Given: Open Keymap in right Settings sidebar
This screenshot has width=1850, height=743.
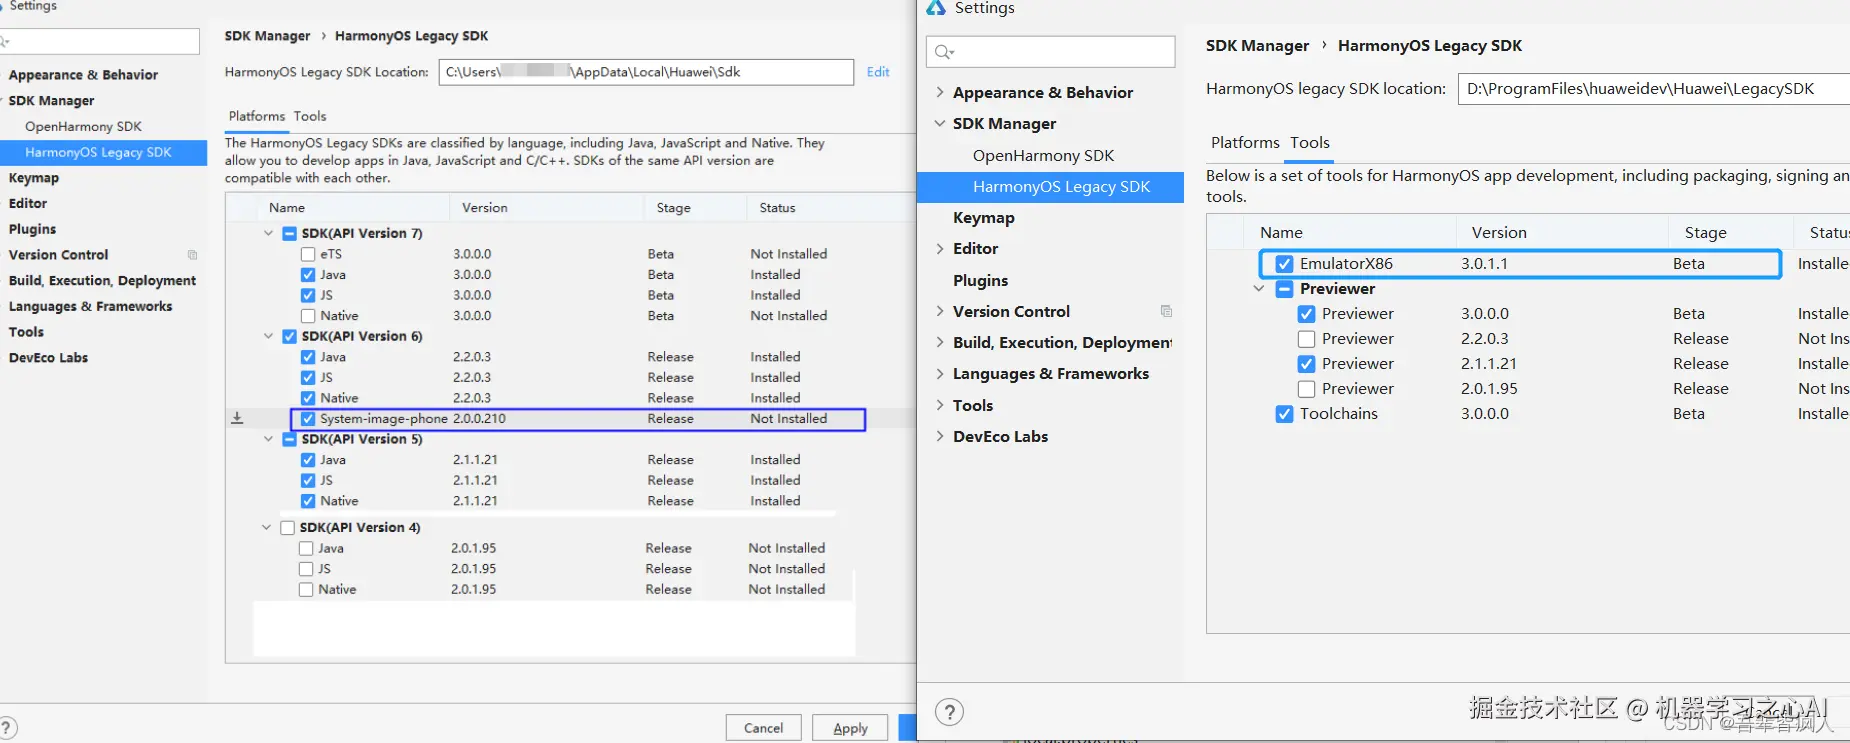Looking at the screenshot, I should click(983, 217).
